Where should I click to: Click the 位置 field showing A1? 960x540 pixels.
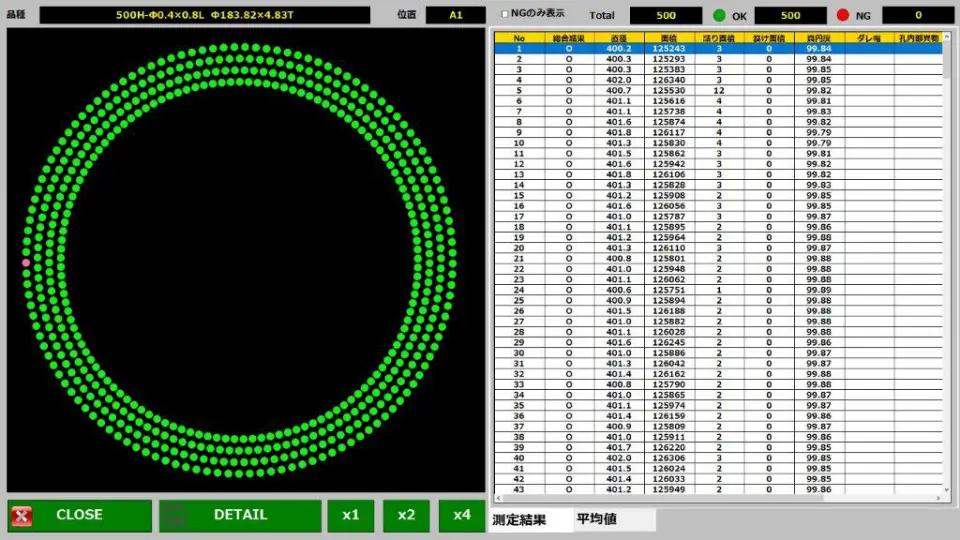pos(456,15)
